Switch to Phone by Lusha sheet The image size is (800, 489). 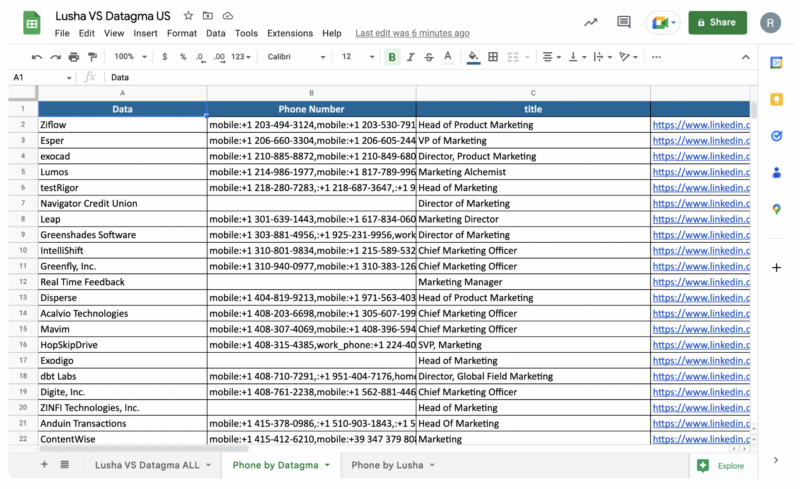(x=392, y=465)
